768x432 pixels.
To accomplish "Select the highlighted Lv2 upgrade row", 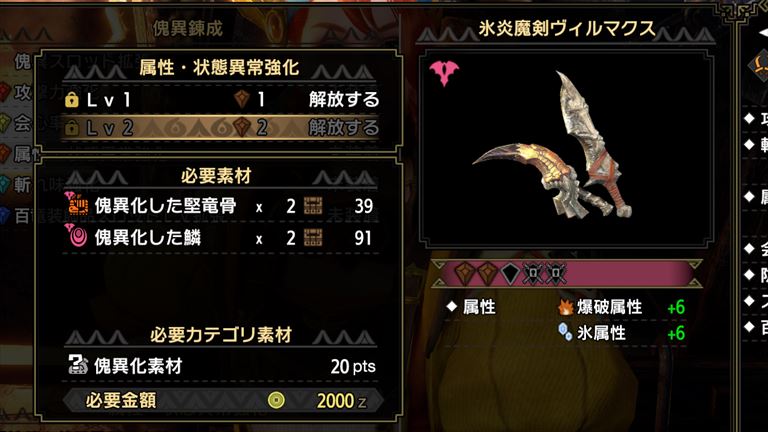I will point(220,128).
